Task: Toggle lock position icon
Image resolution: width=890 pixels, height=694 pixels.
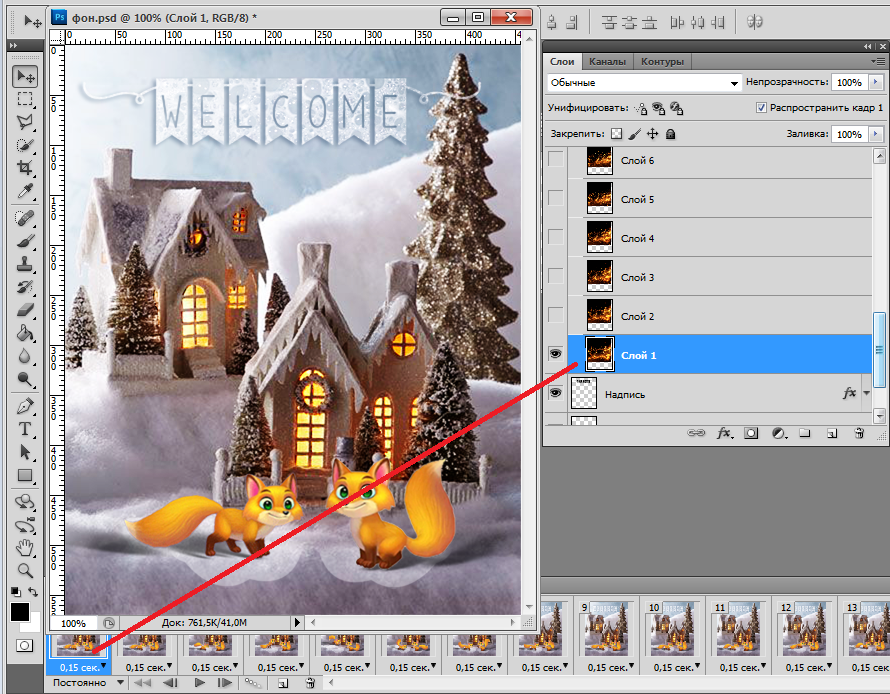Action: click(653, 134)
